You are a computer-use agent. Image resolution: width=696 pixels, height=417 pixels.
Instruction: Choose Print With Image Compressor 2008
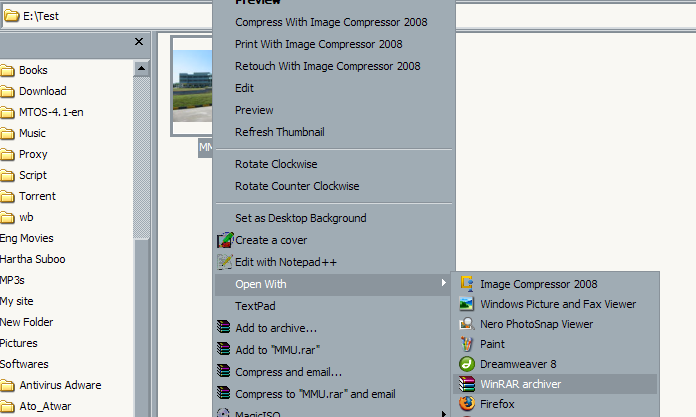point(318,44)
